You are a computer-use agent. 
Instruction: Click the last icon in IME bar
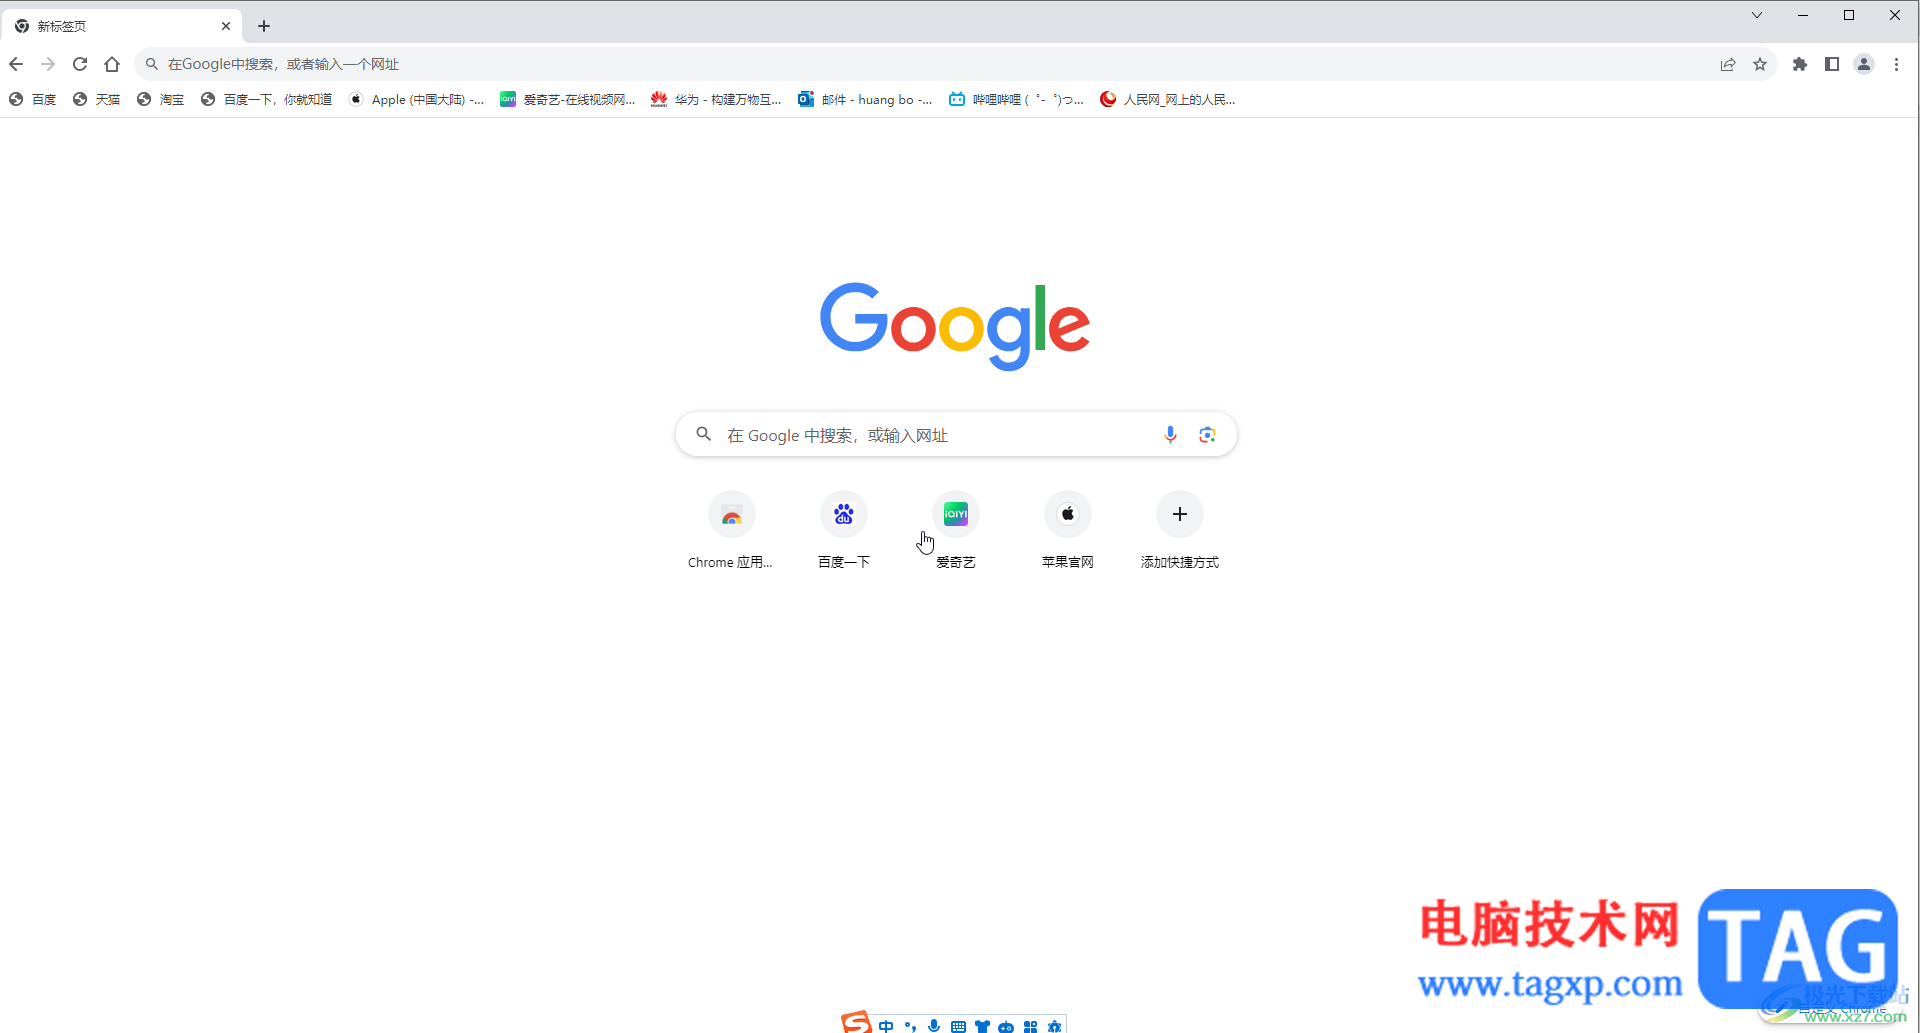[1054, 1026]
